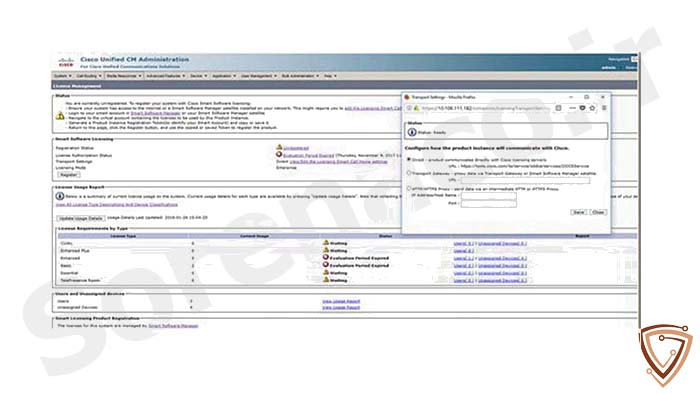Open the User Management dropdown menu

pyautogui.click(x=259, y=76)
